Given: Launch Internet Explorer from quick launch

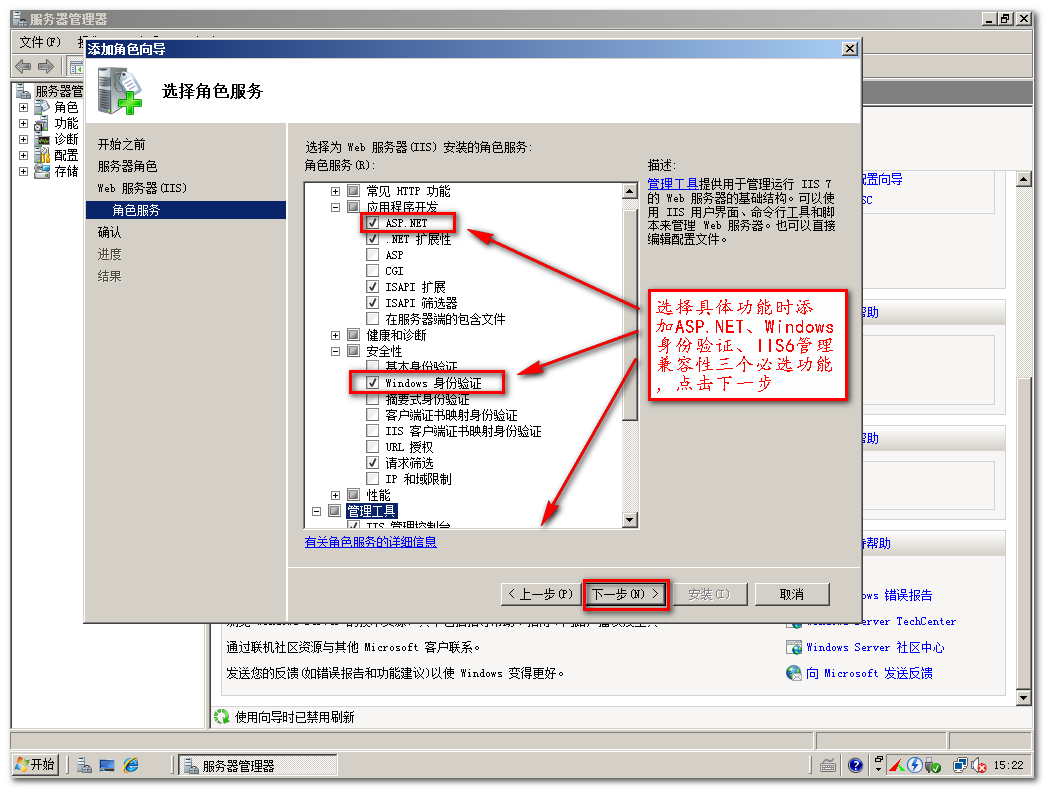Looking at the screenshot, I should (x=131, y=765).
